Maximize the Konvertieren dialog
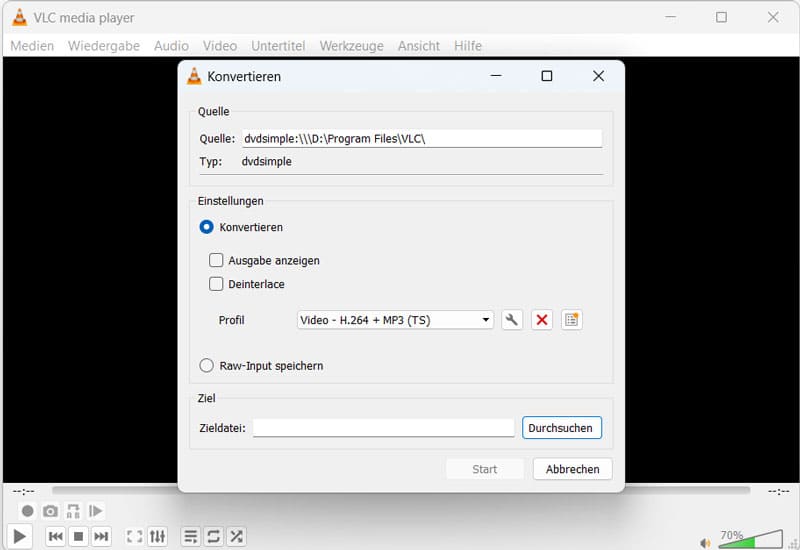 click(x=546, y=76)
